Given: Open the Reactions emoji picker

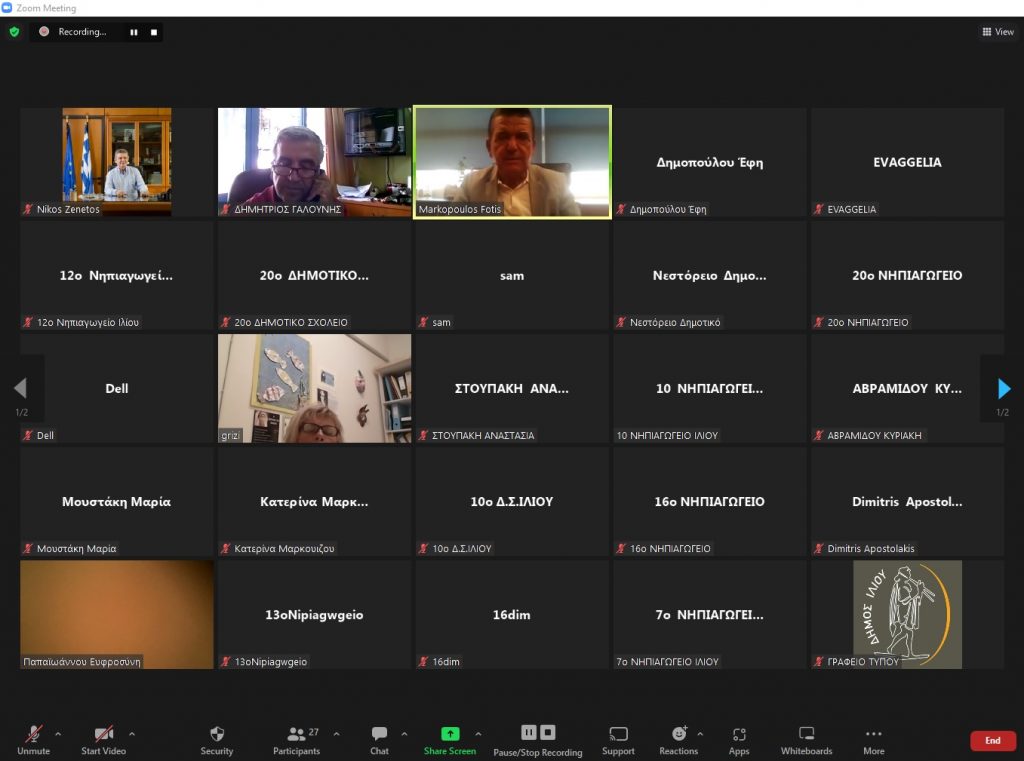Looking at the screenshot, I should [x=679, y=739].
